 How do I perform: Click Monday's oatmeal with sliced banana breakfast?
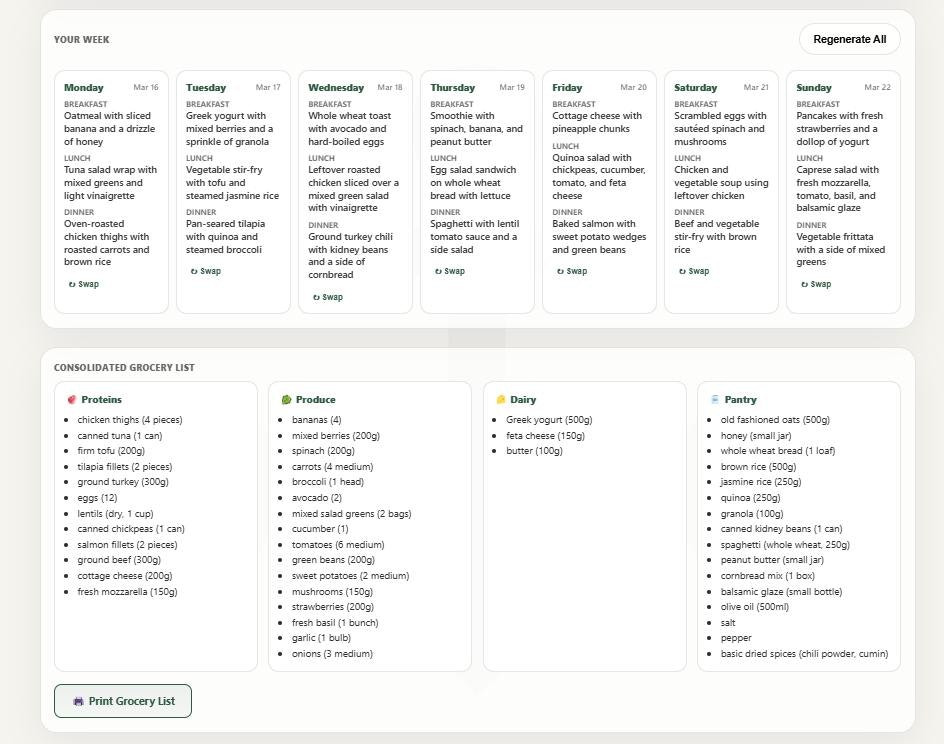[x=110, y=129]
